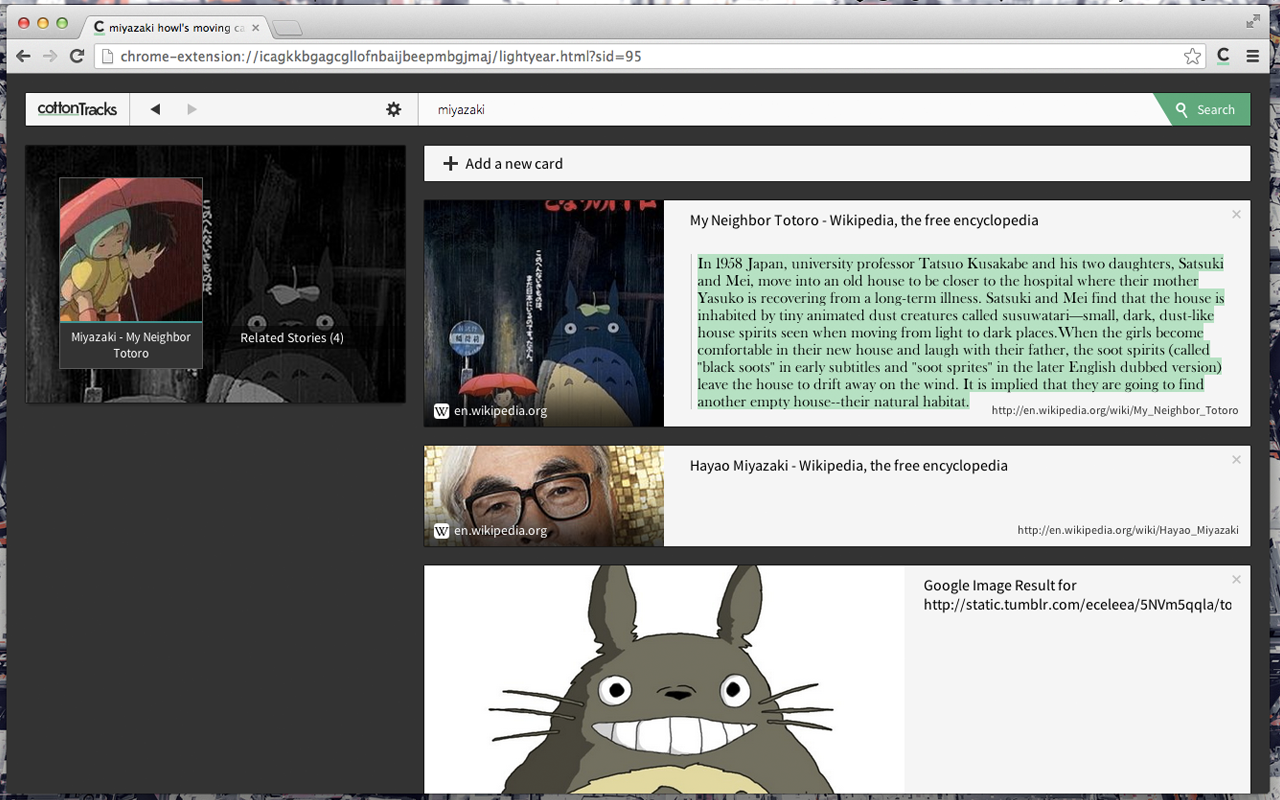Add a new card

coord(837,163)
